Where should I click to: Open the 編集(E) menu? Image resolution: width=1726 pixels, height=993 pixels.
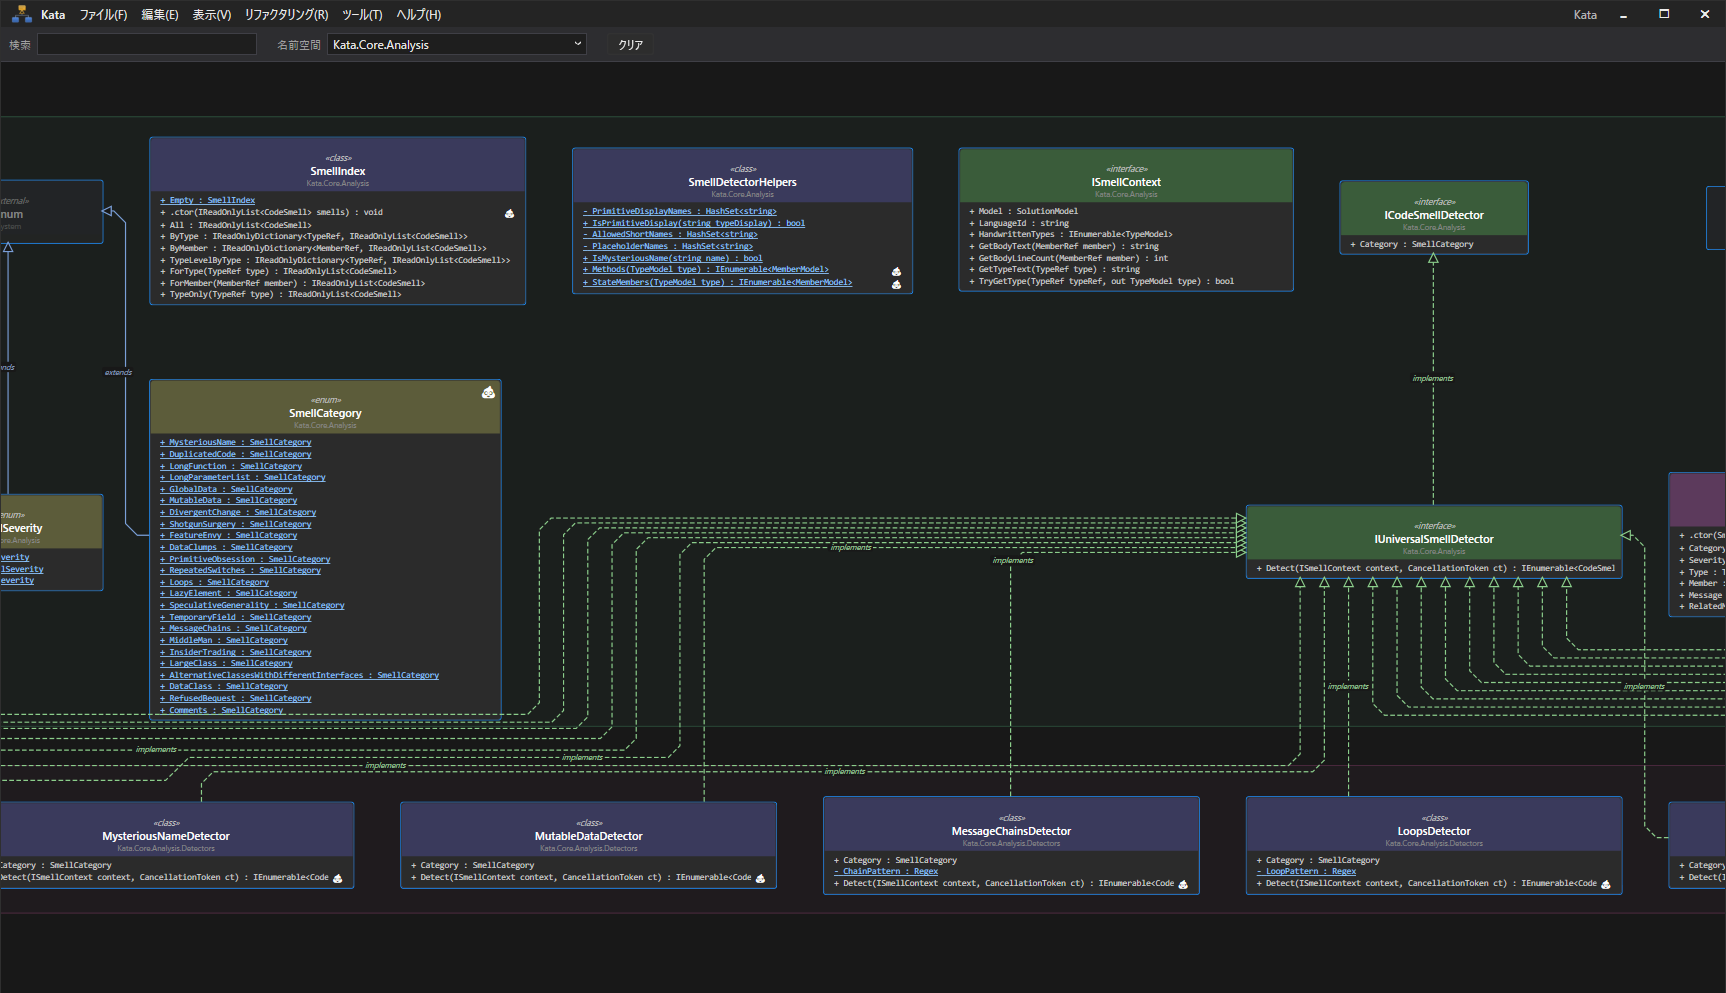click(160, 14)
